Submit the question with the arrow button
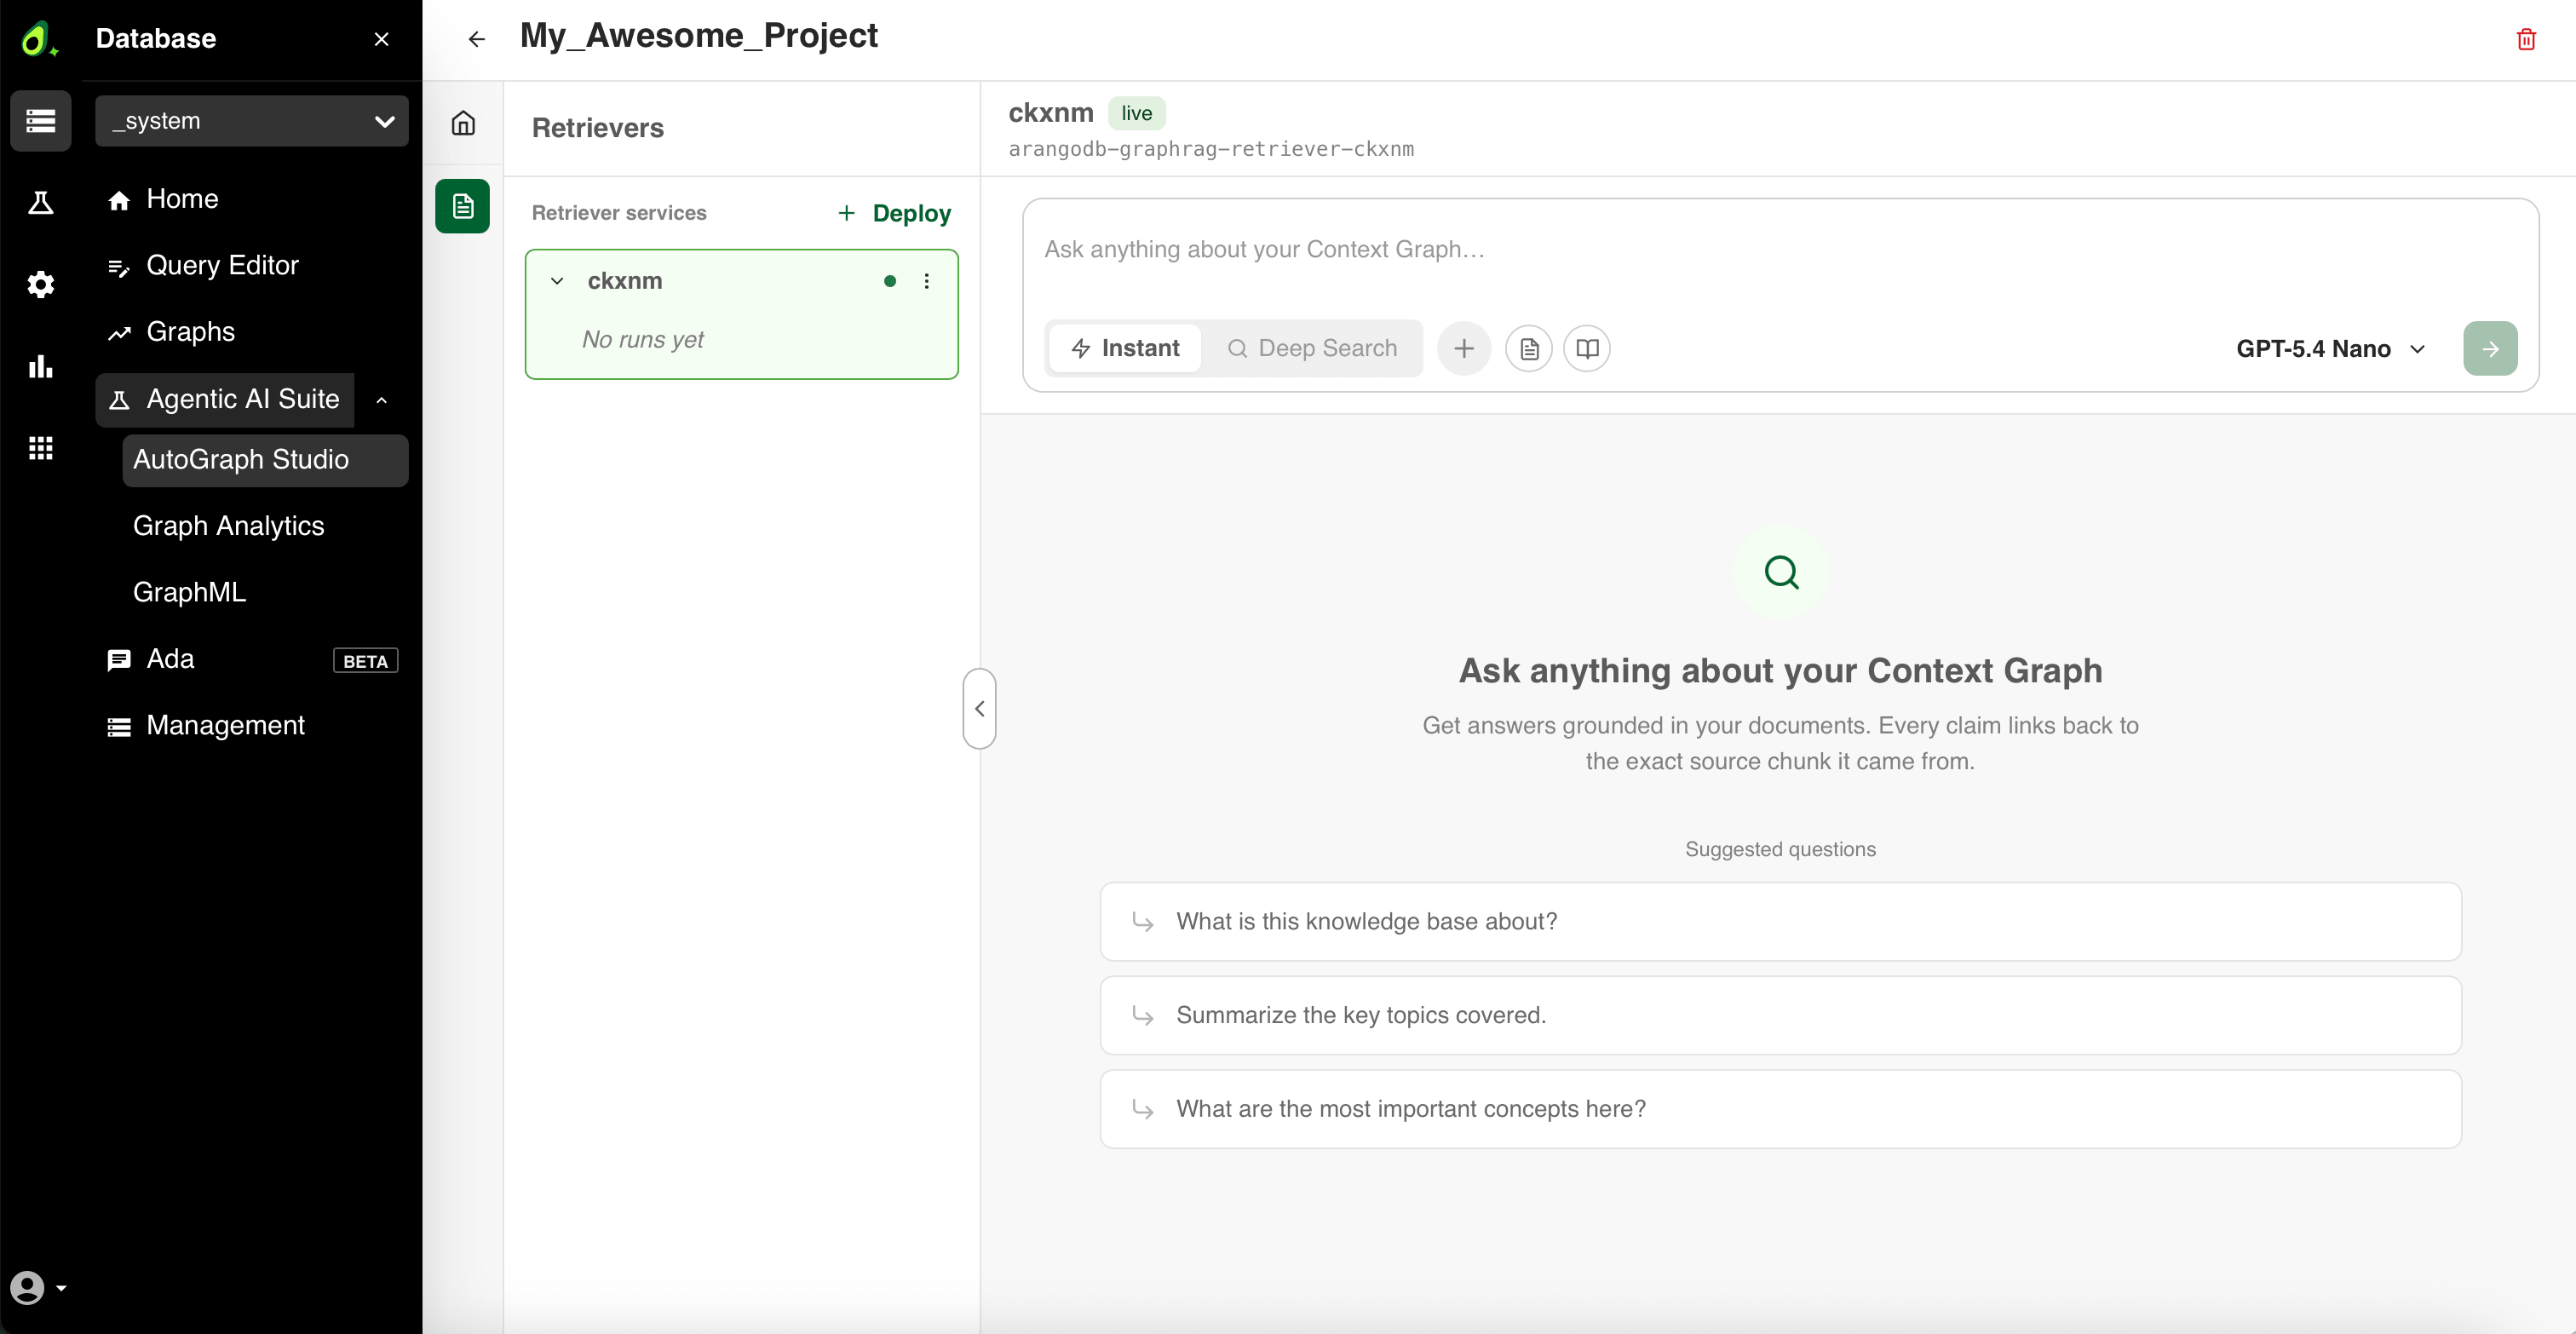 coord(2490,349)
